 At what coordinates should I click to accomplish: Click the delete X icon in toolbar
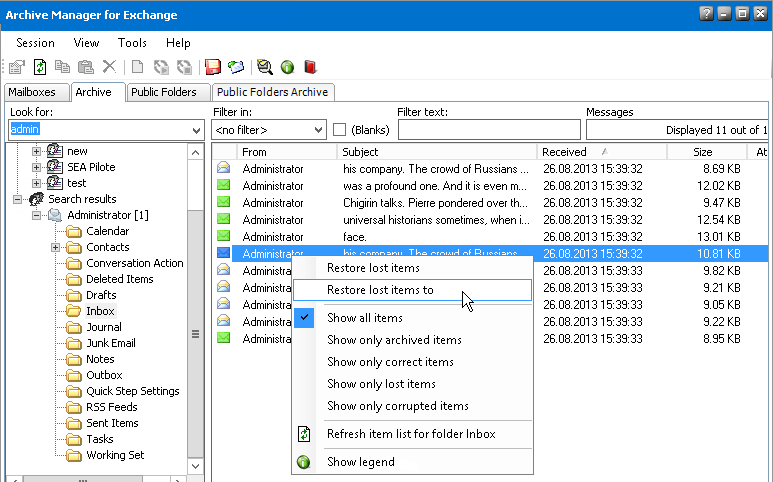point(109,67)
